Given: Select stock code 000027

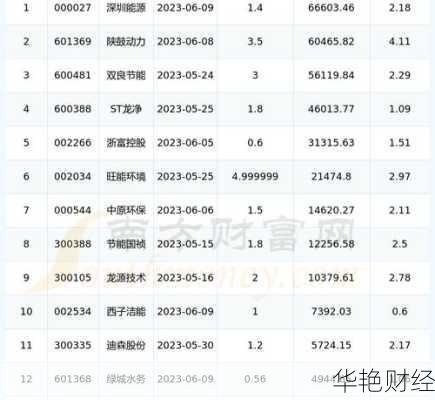Looking at the screenshot, I should point(73,8).
